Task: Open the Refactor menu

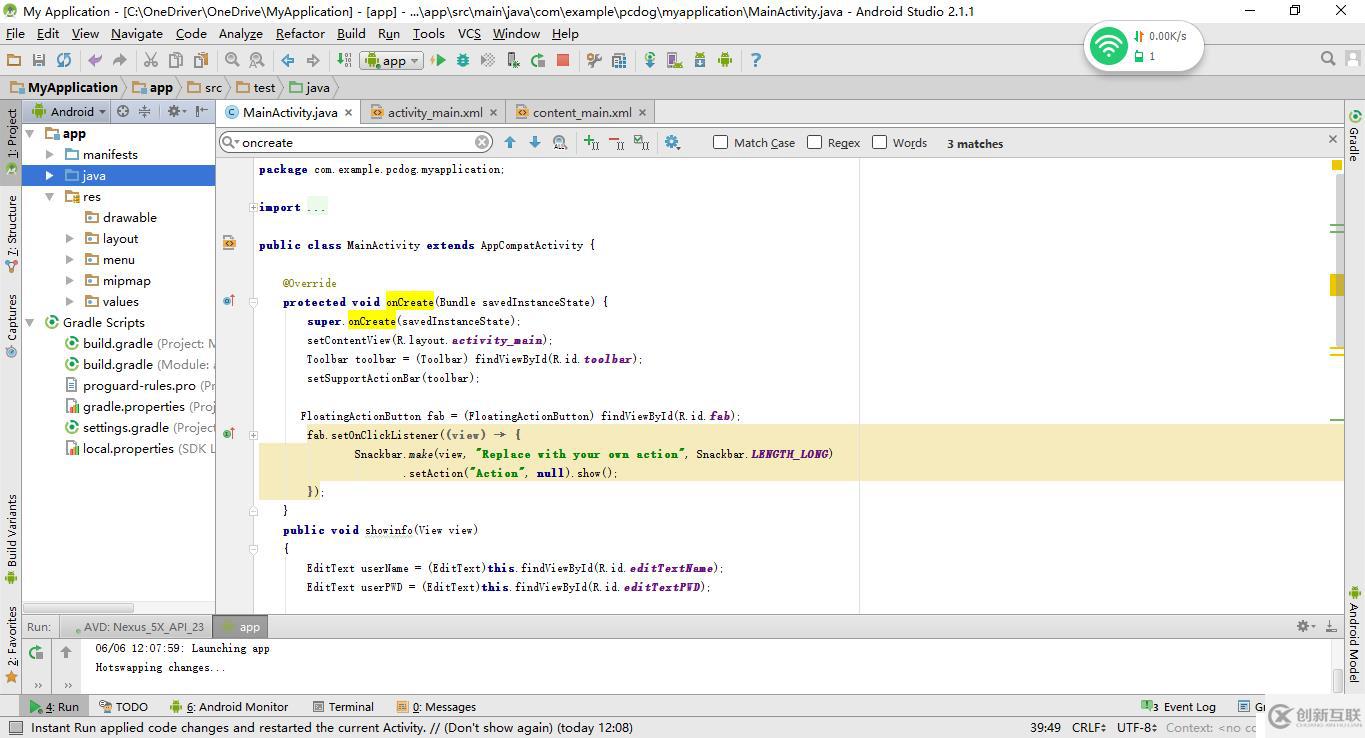Action: tap(300, 33)
